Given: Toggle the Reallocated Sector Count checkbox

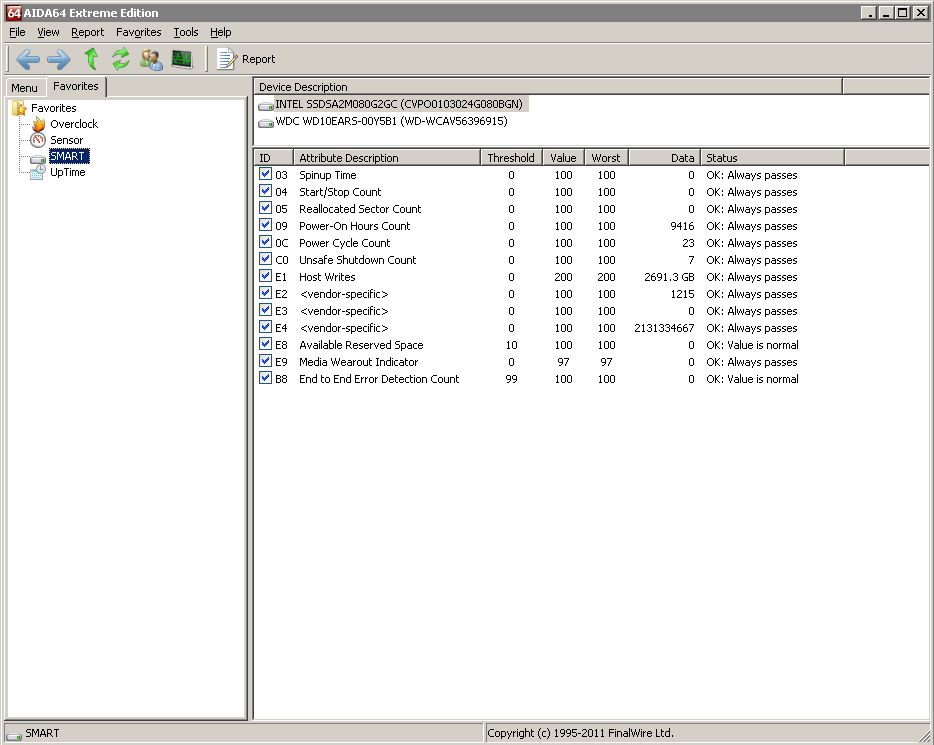Looking at the screenshot, I should tap(265, 208).
